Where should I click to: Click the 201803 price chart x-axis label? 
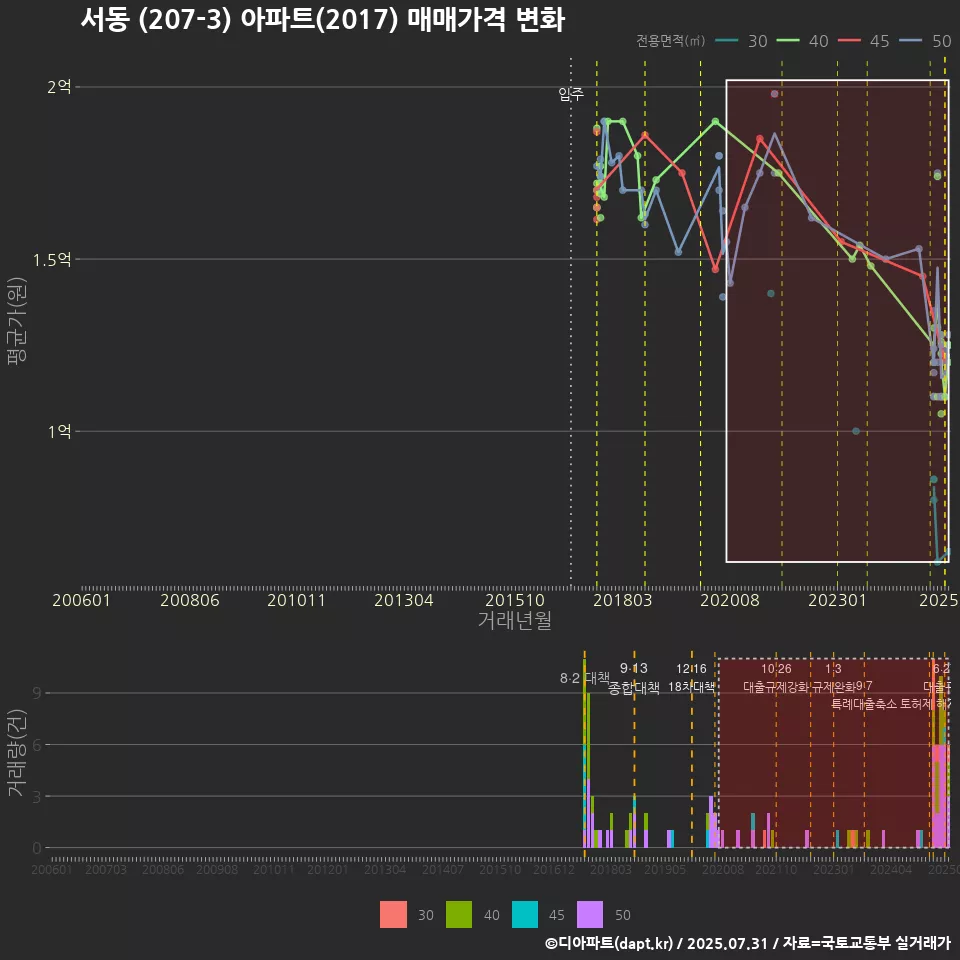(x=623, y=600)
